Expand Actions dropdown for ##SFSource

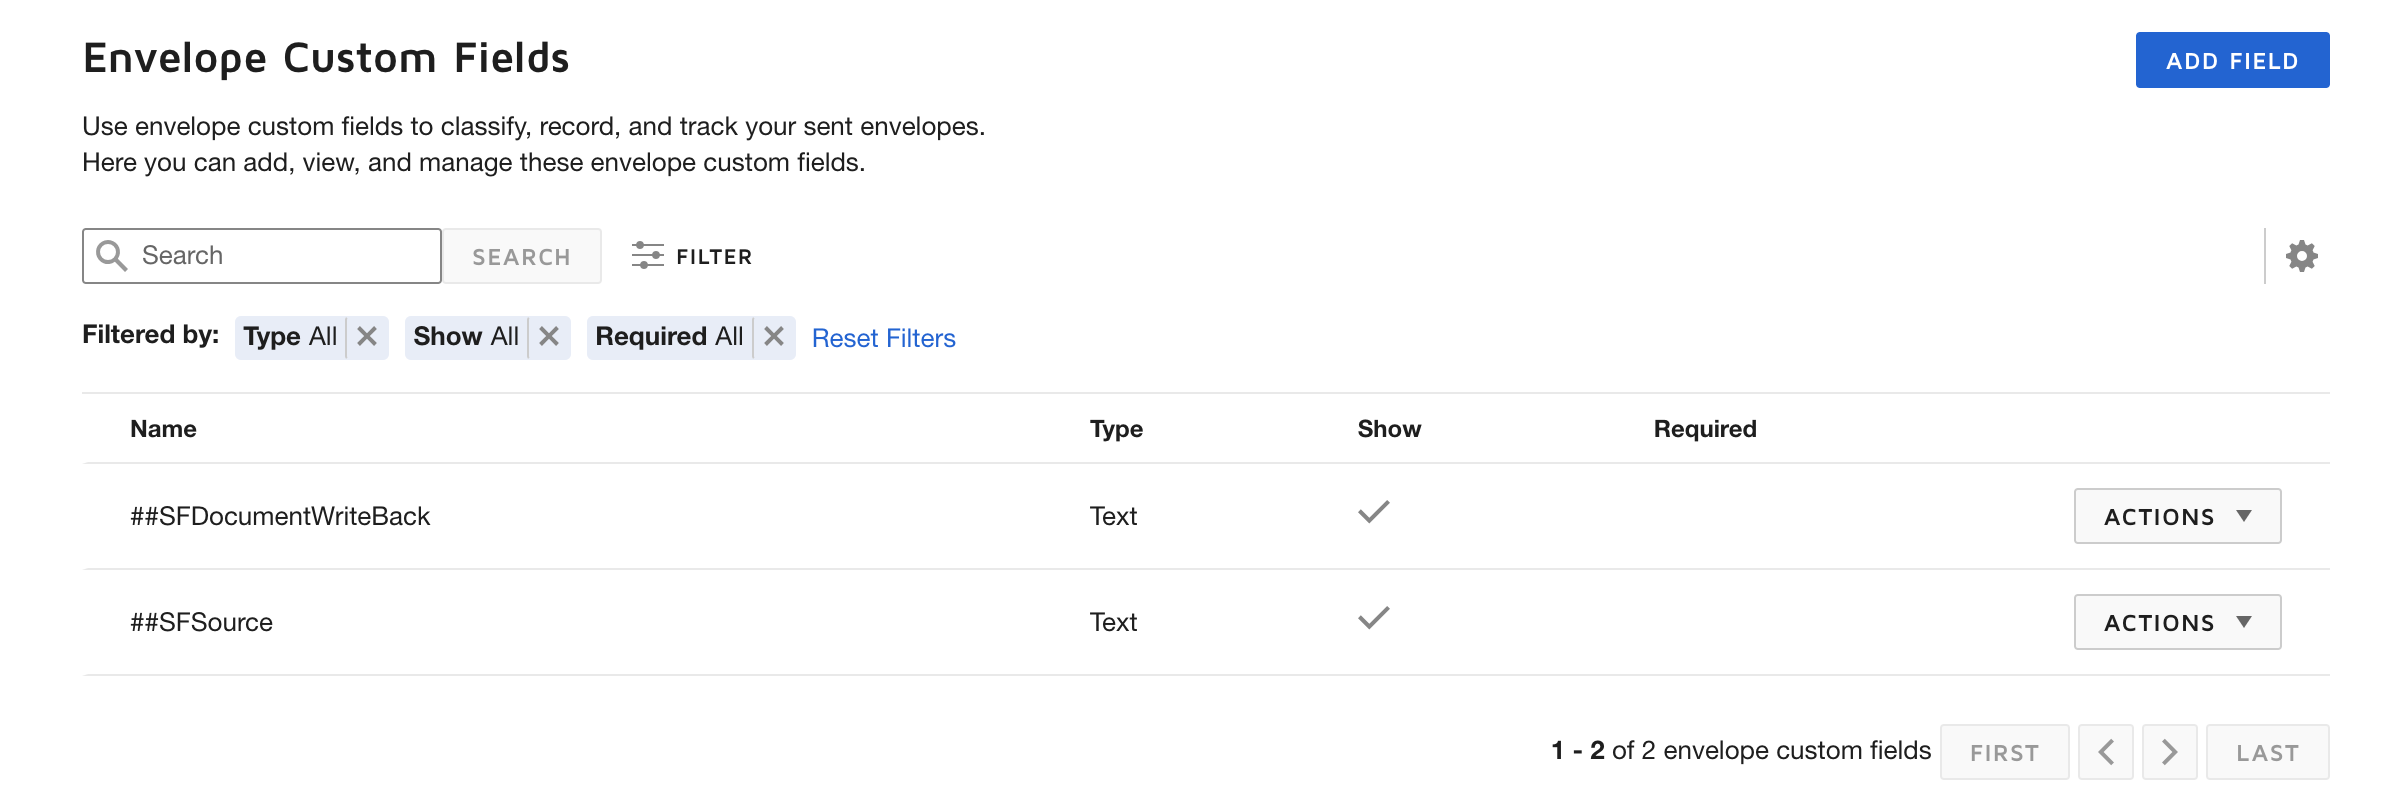(2177, 622)
